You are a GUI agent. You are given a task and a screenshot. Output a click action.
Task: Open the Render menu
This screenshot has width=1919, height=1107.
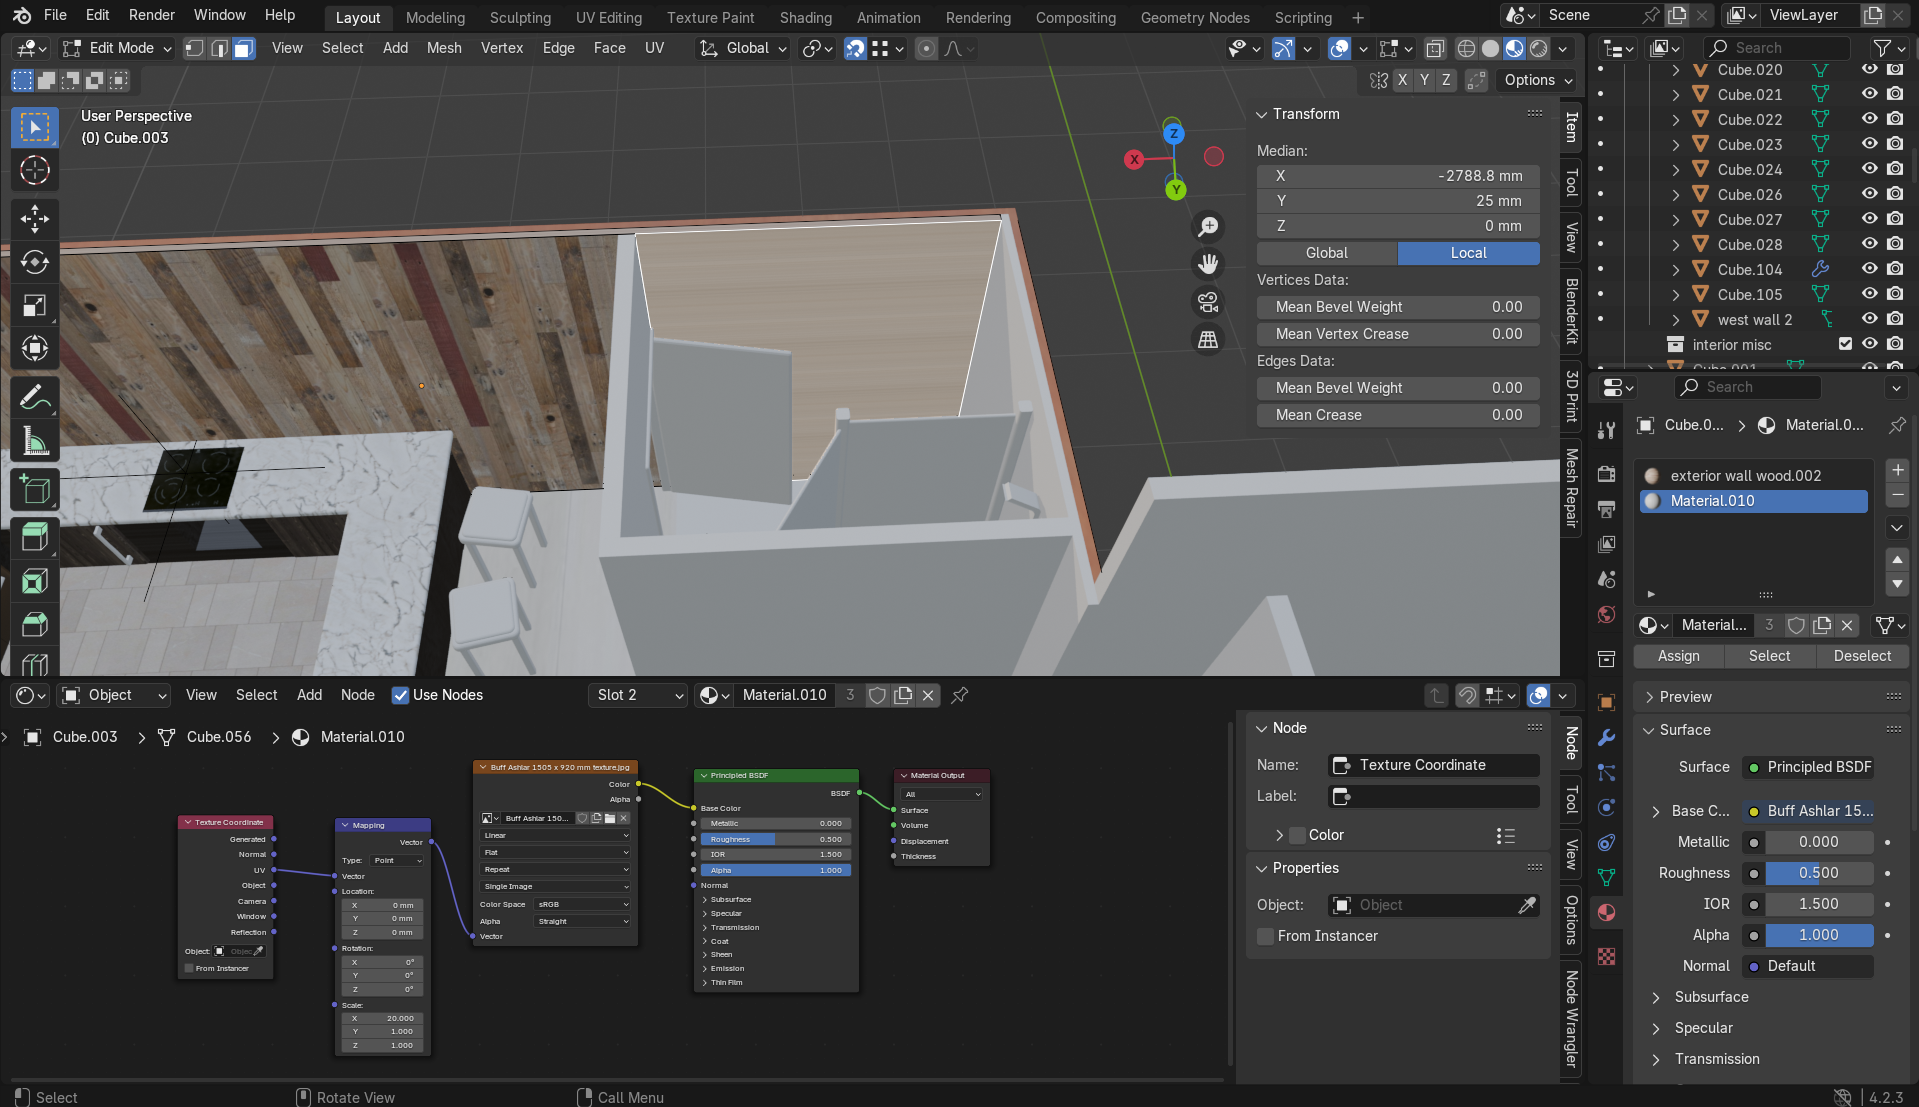151,15
